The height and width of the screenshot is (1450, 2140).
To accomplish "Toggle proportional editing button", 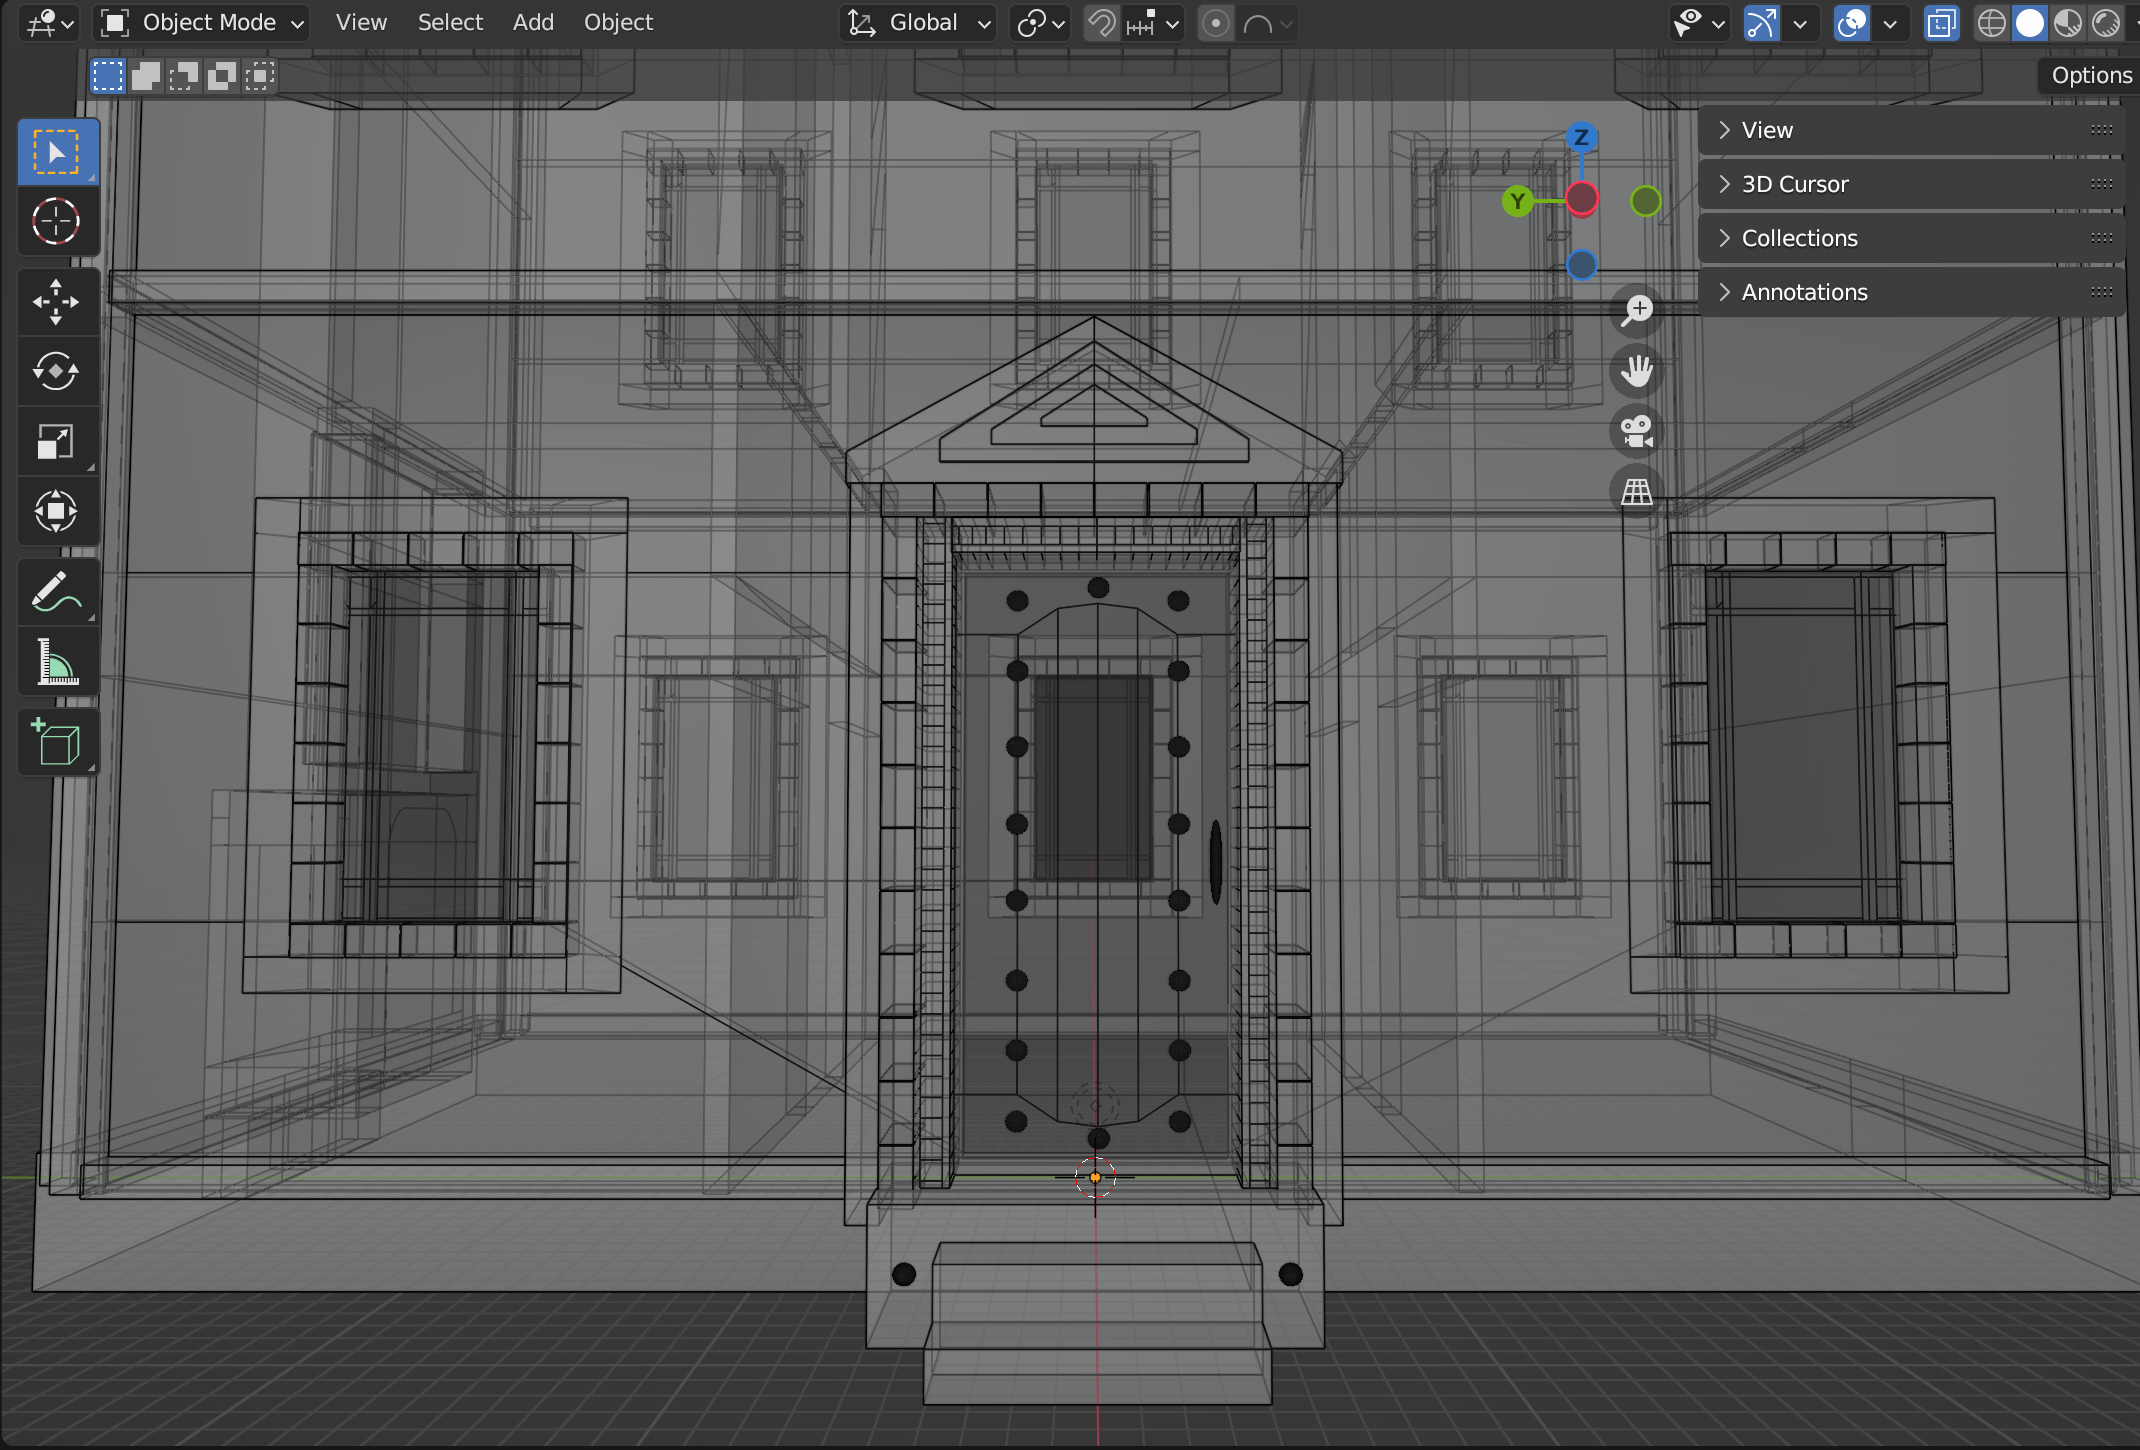I will [1215, 22].
